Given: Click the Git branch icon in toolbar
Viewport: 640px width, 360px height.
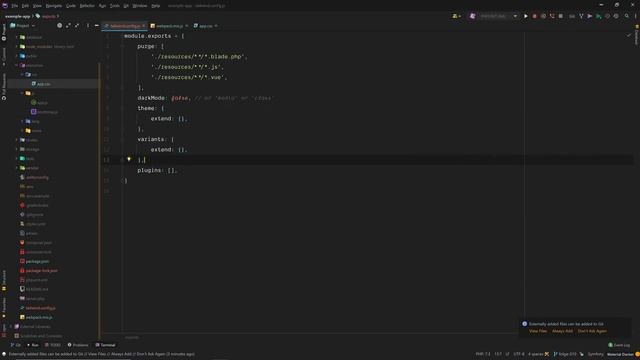Looking at the screenshot, I should point(581,16).
